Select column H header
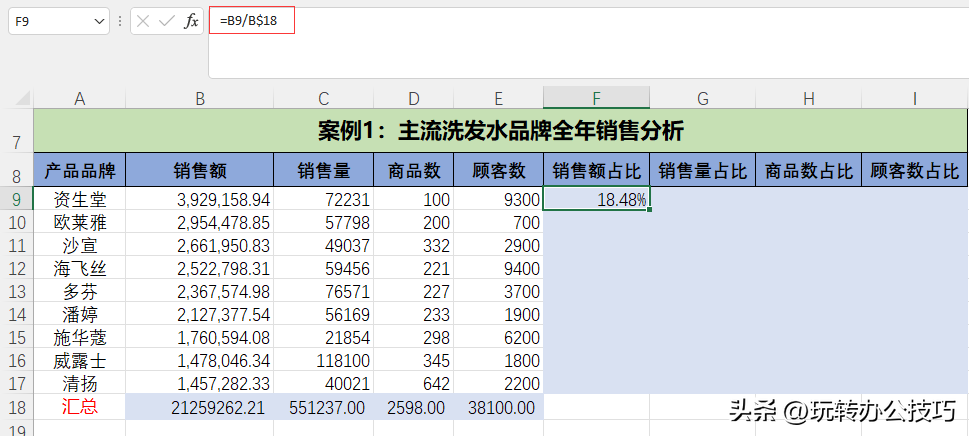Viewport: 969px width, 436px height. (808, 98)
